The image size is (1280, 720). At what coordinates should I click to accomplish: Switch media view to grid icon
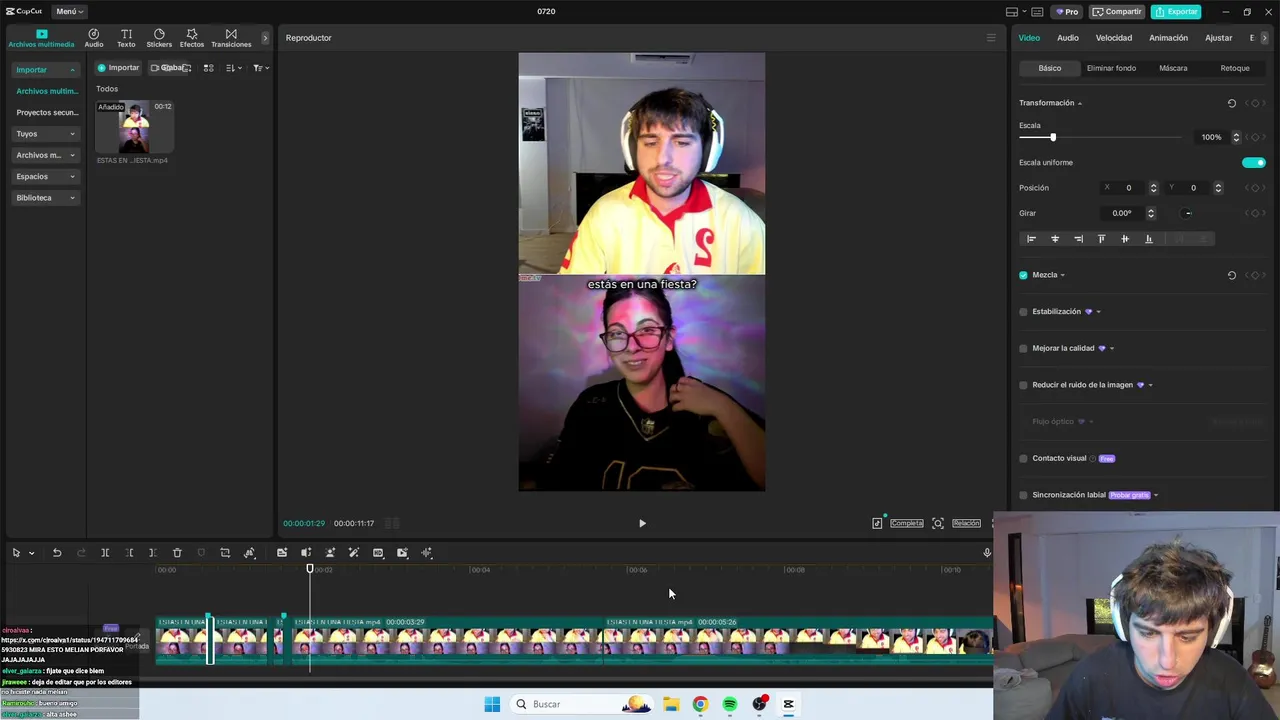[x=209, y=68]
